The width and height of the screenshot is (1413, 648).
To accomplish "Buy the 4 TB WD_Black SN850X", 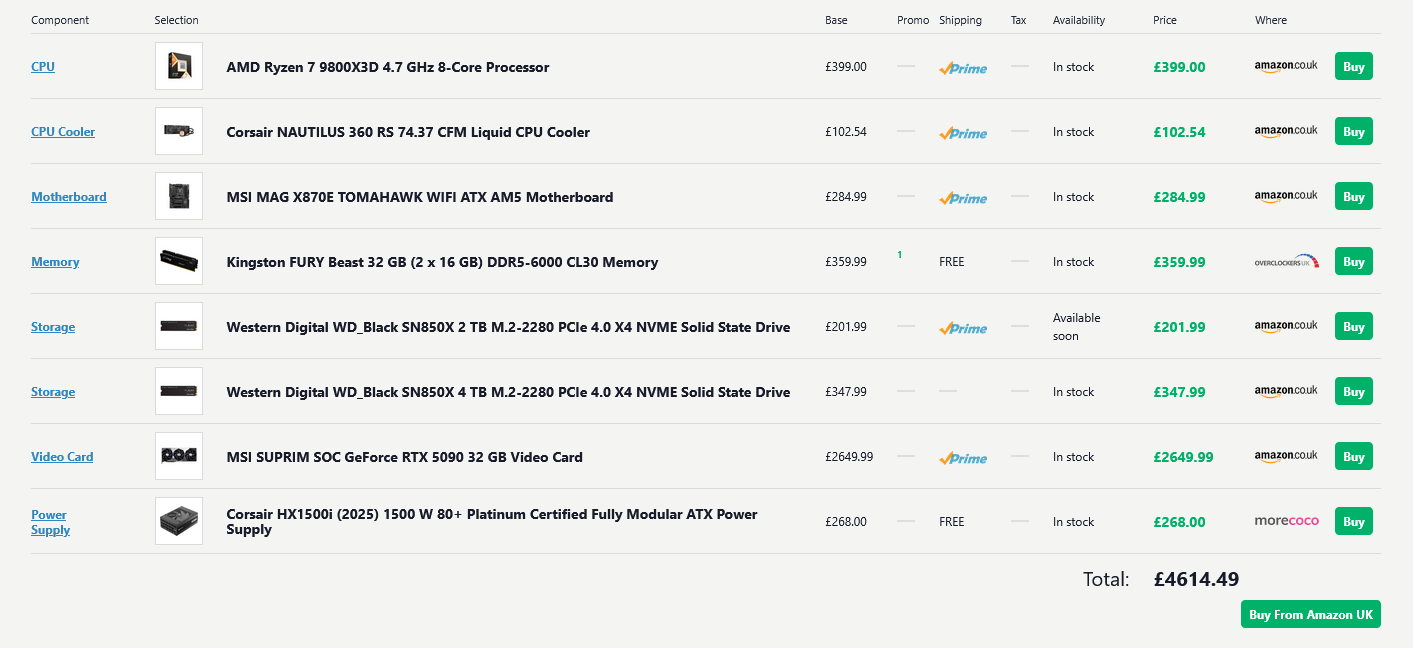I will click(x=1354, y=392).
